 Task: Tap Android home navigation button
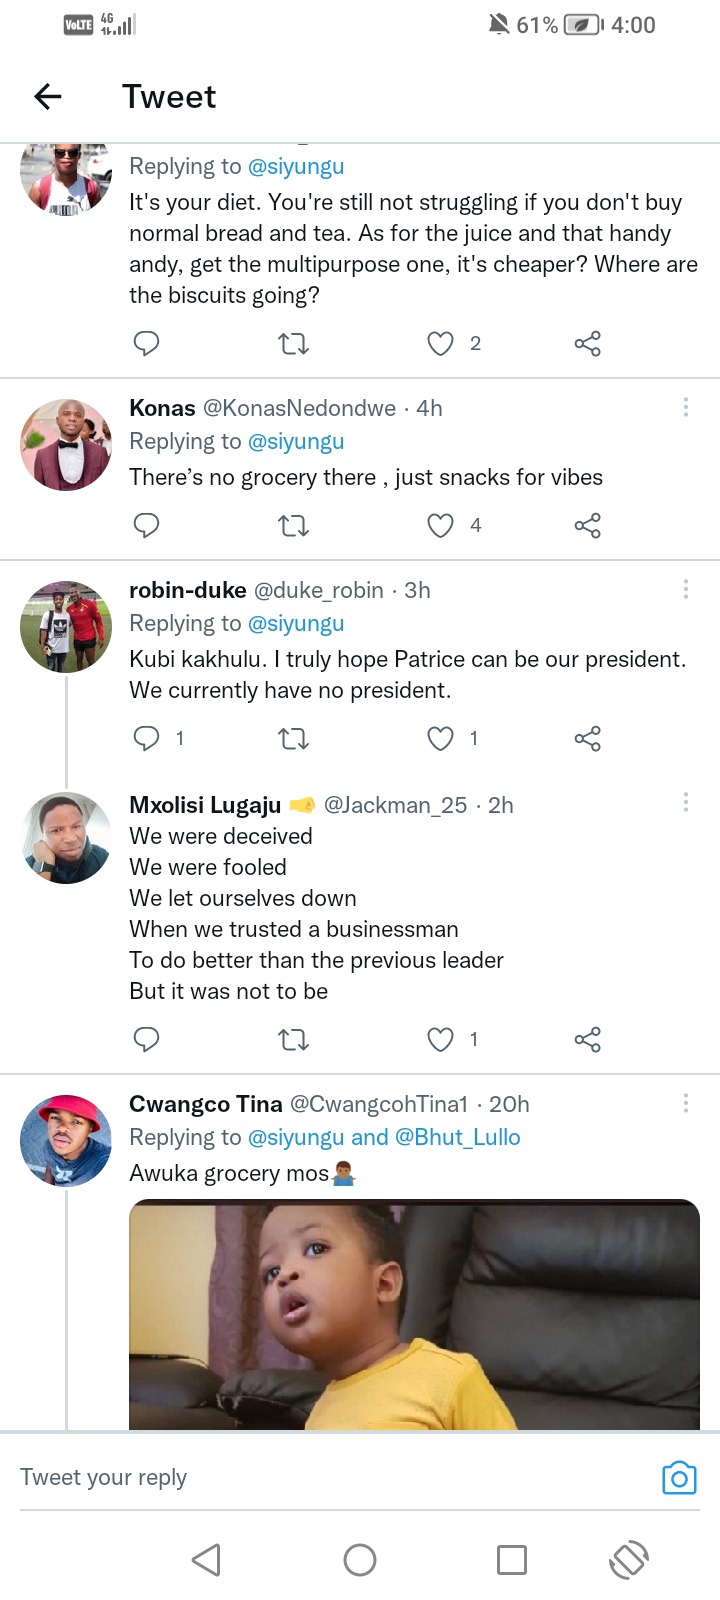click(360, 1560)
